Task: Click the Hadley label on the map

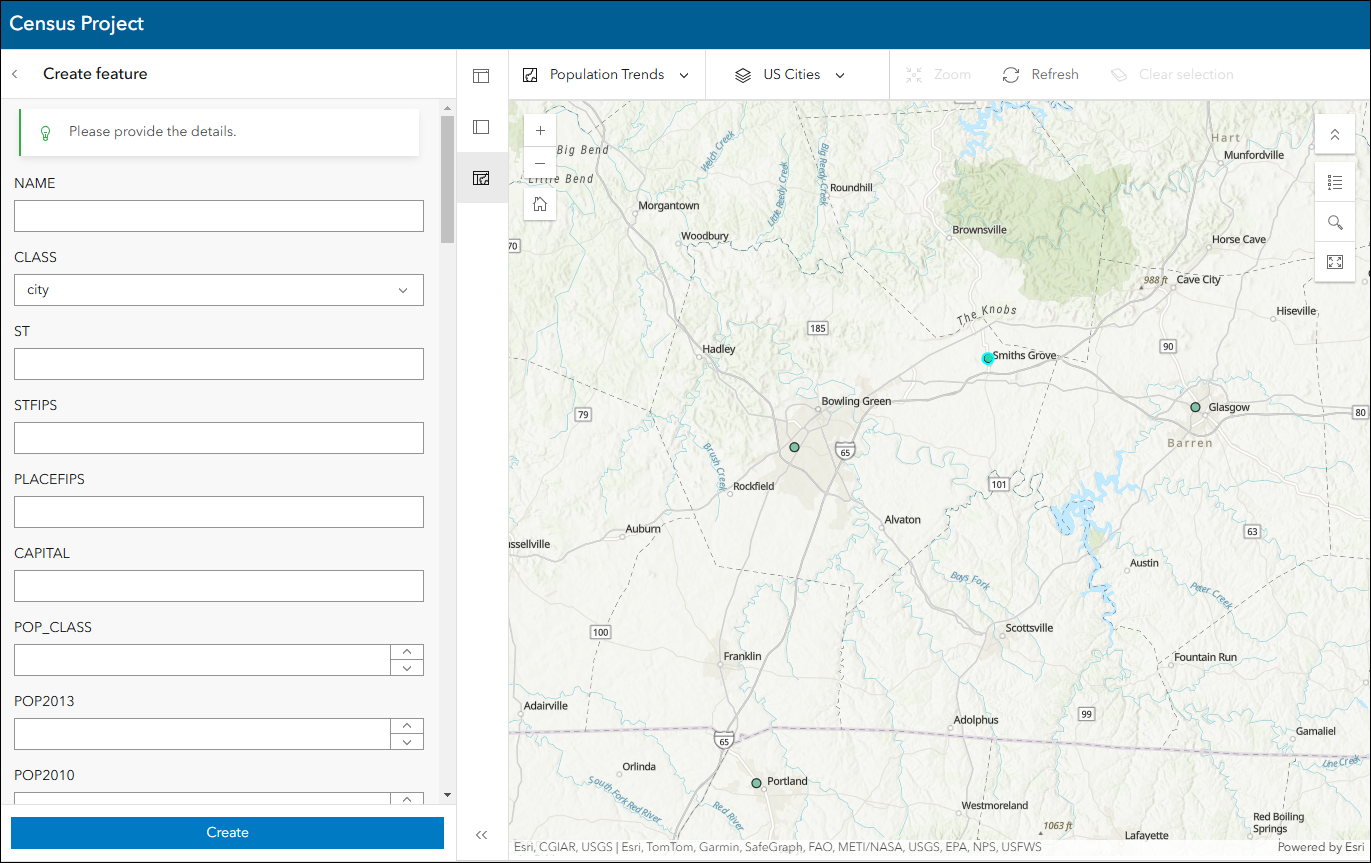Action: click(719, 349)
